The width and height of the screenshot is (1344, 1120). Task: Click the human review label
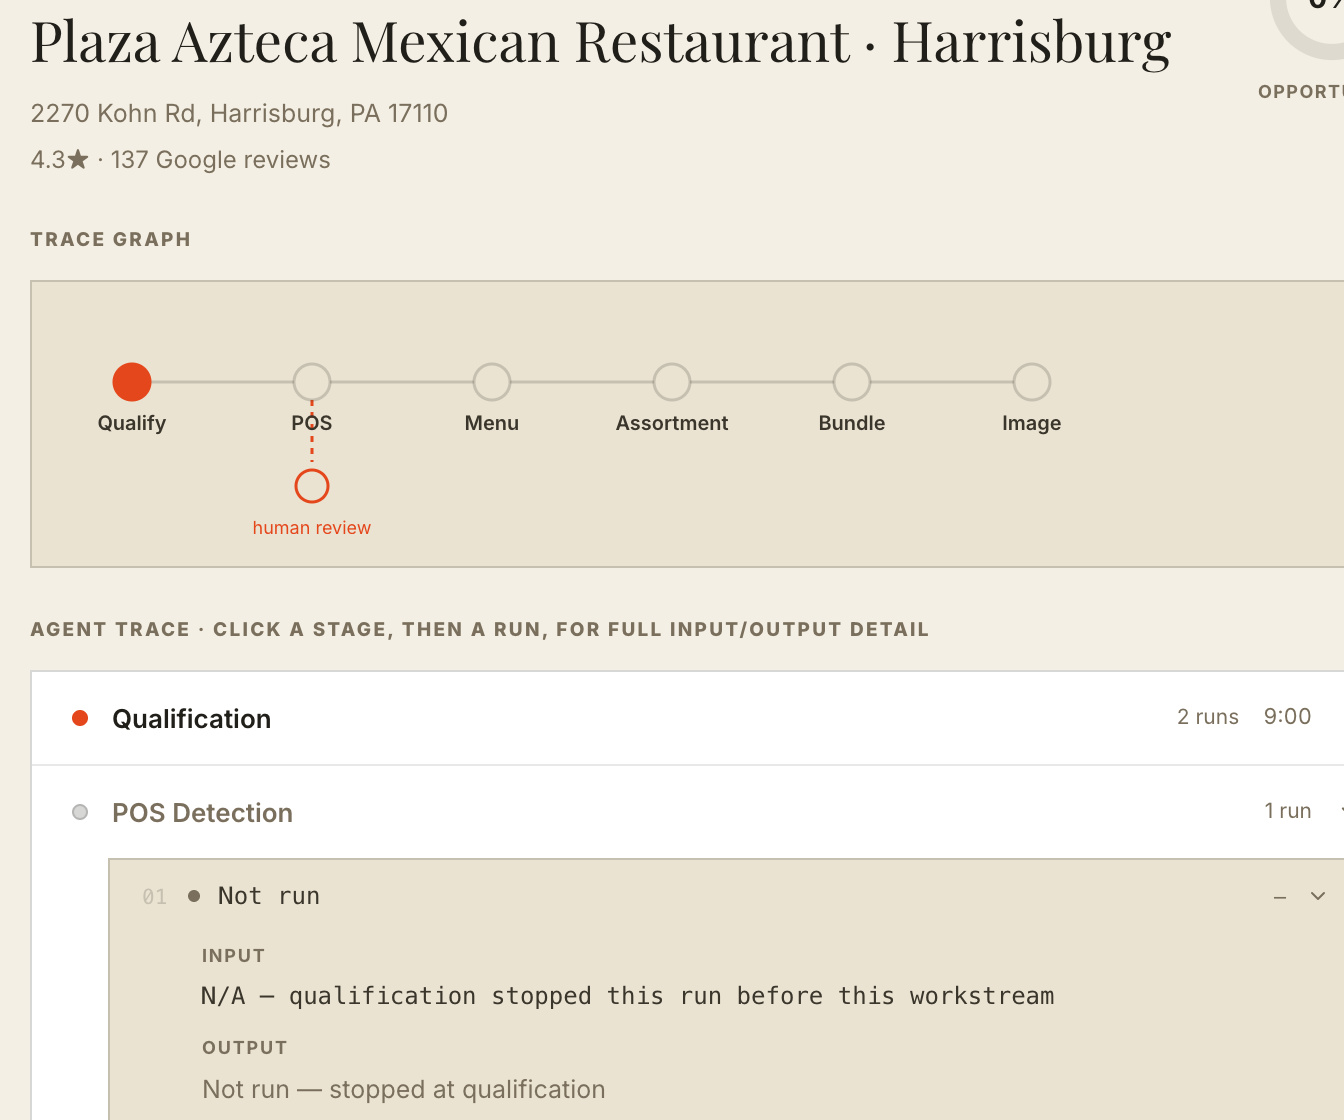tap(312, 528)
